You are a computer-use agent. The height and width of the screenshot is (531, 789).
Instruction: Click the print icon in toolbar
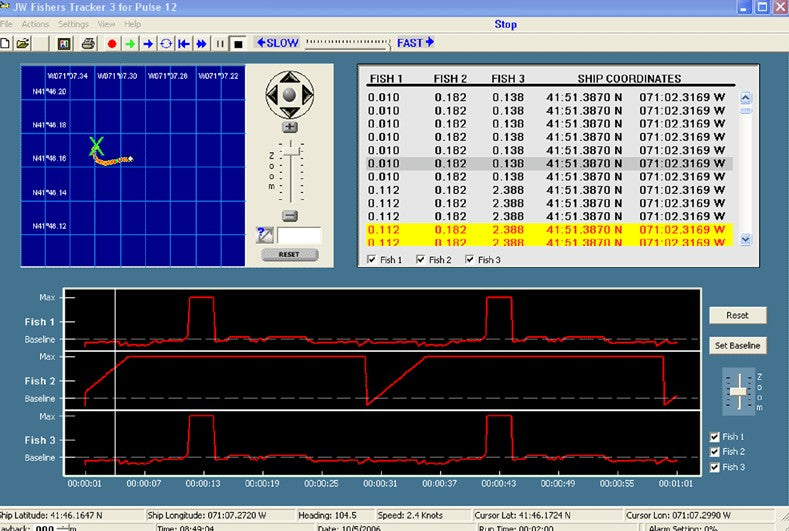point(88,44)
